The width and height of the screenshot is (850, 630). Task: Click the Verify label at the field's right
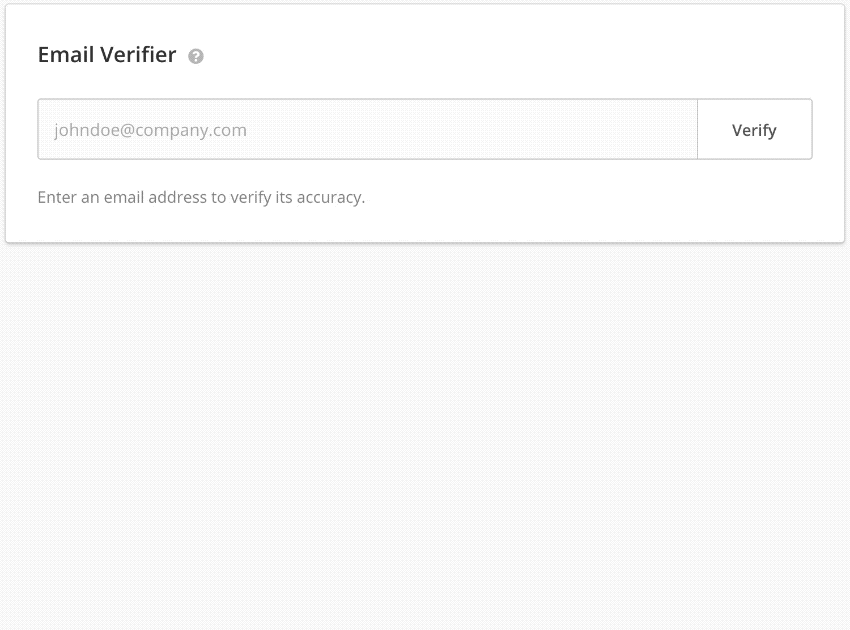[x=754, y=130]
